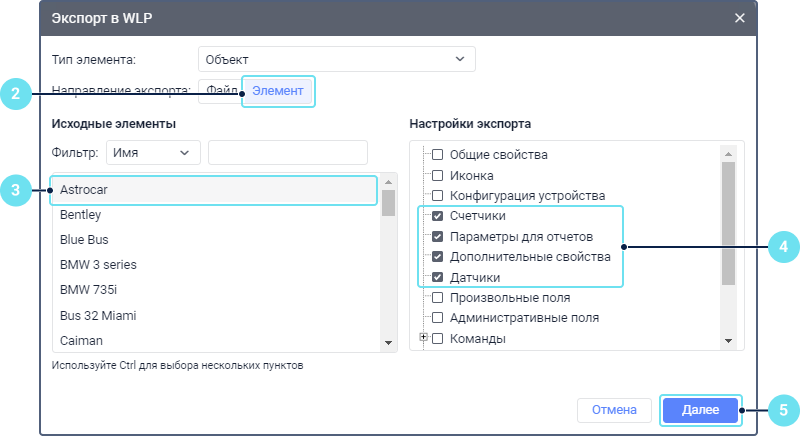Open the Тип элемента dropdown
Screen dimensions: 800x436
click(x=336, y=59)
